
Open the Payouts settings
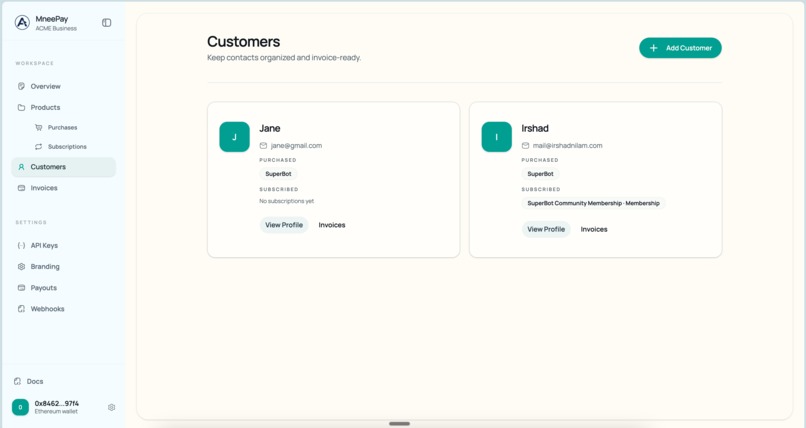click(64, 288)
